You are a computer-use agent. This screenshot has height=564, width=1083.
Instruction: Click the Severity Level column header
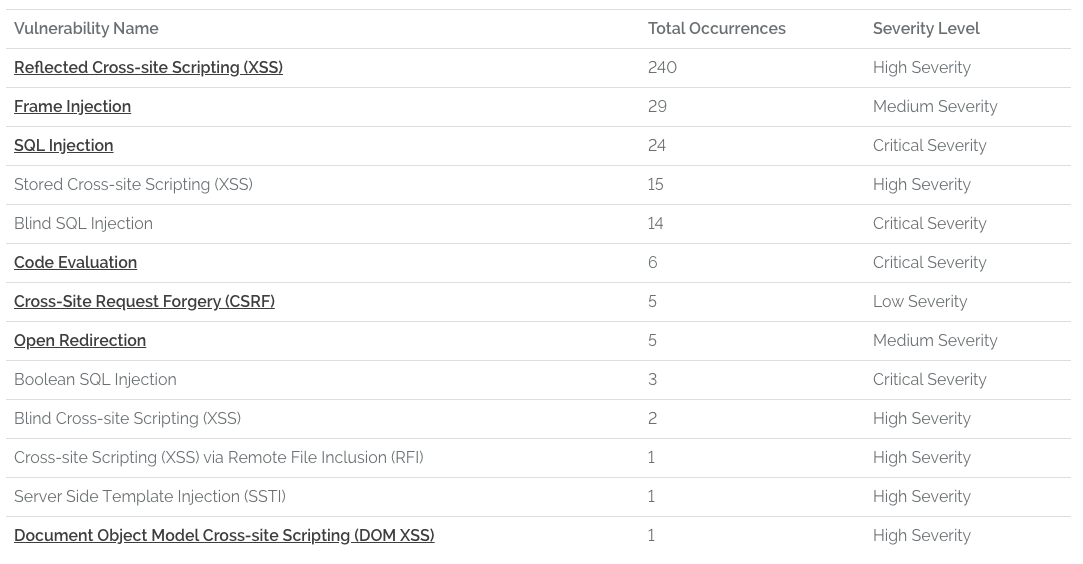click(x=925, y=29)
